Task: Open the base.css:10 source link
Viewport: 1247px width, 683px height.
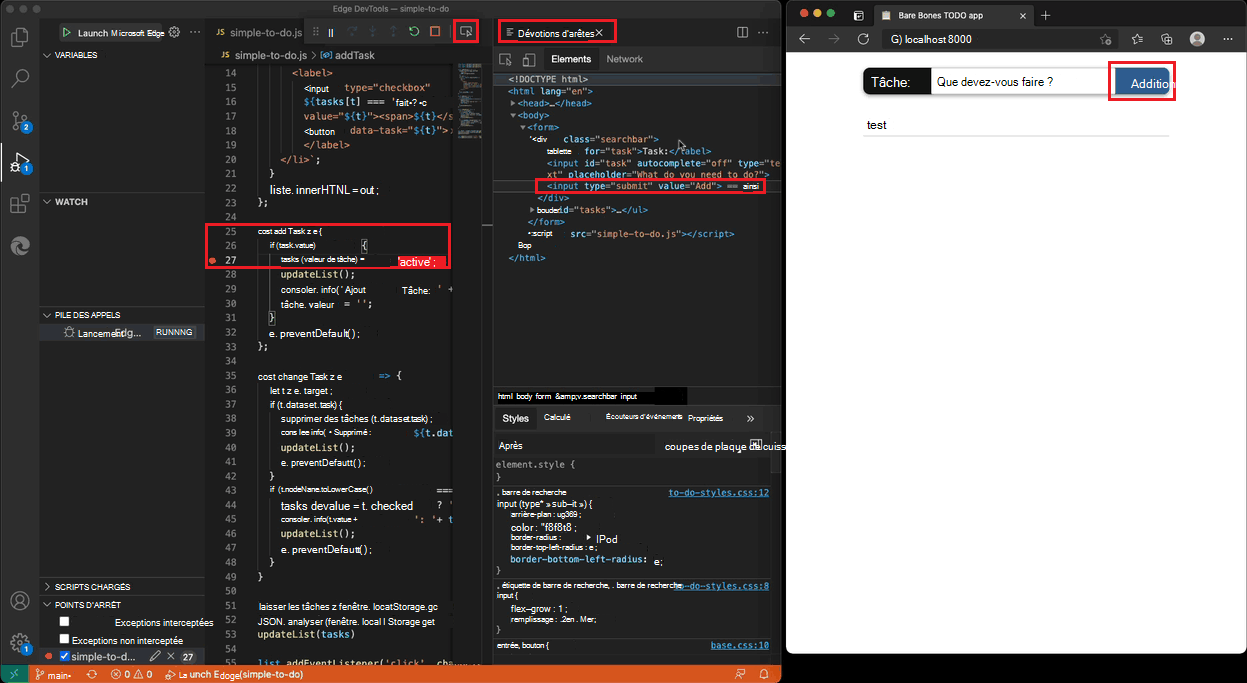Action: (739, 646)
